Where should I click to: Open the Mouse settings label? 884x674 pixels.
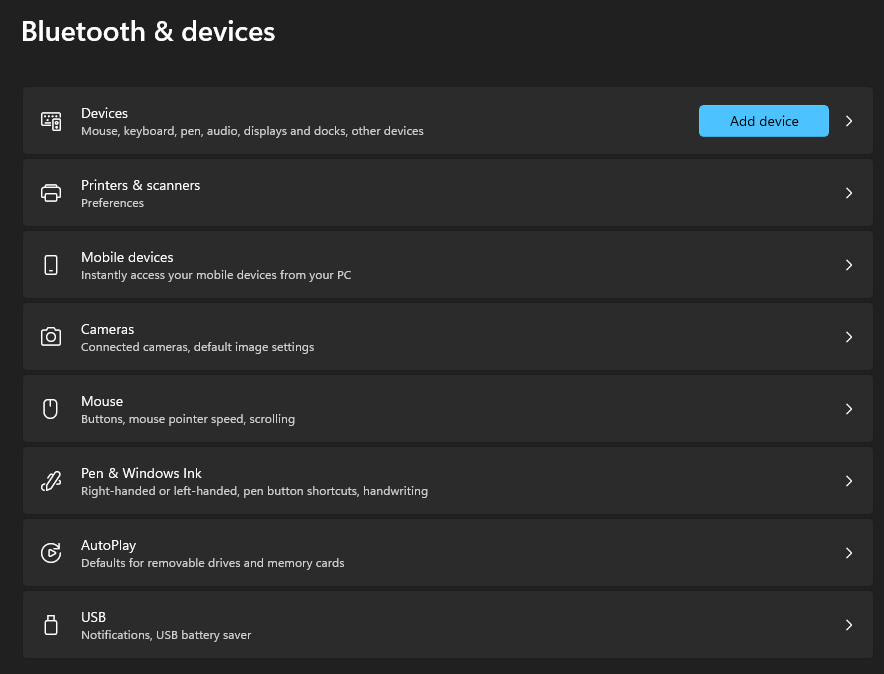pyautogui.click(x=102, y=402)
